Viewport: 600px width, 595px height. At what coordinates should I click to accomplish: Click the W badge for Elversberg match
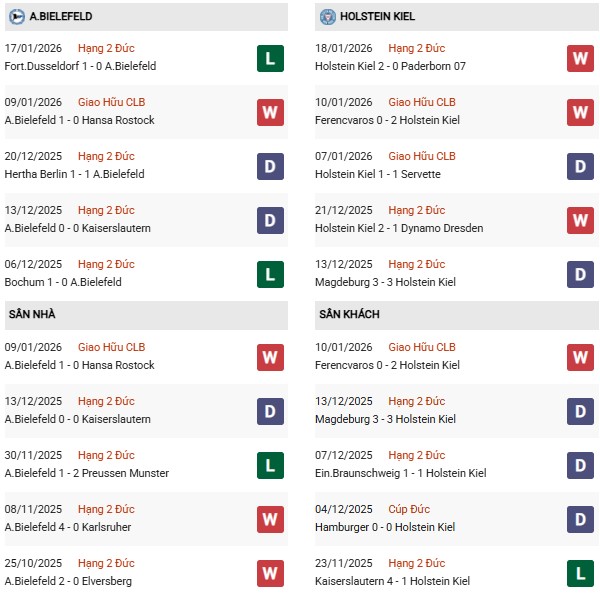click(x=269, y=573)
